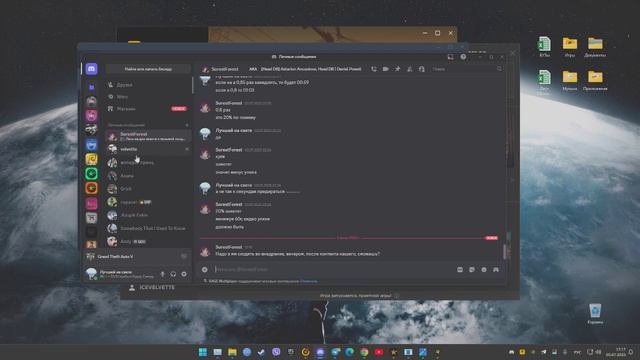
Task: Click the attach plus button beside message box
Action: point(205,269)
